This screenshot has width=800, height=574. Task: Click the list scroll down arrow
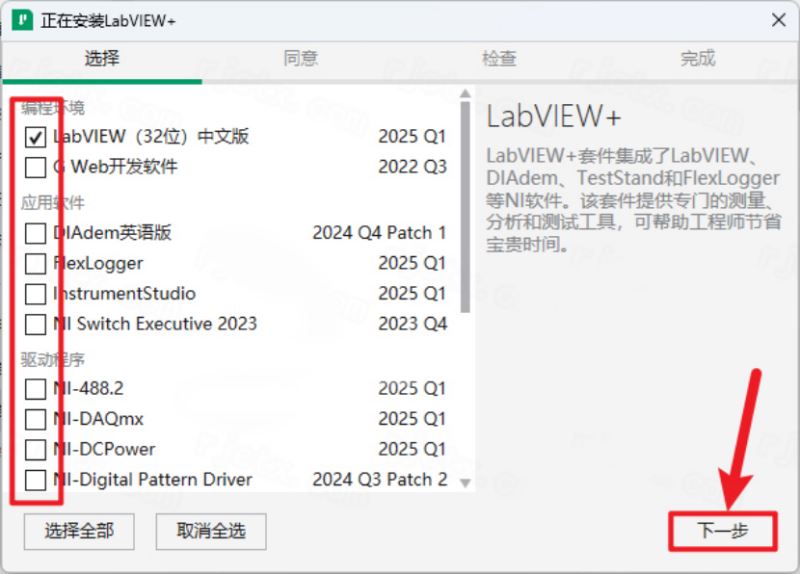(x=465, y=483)
